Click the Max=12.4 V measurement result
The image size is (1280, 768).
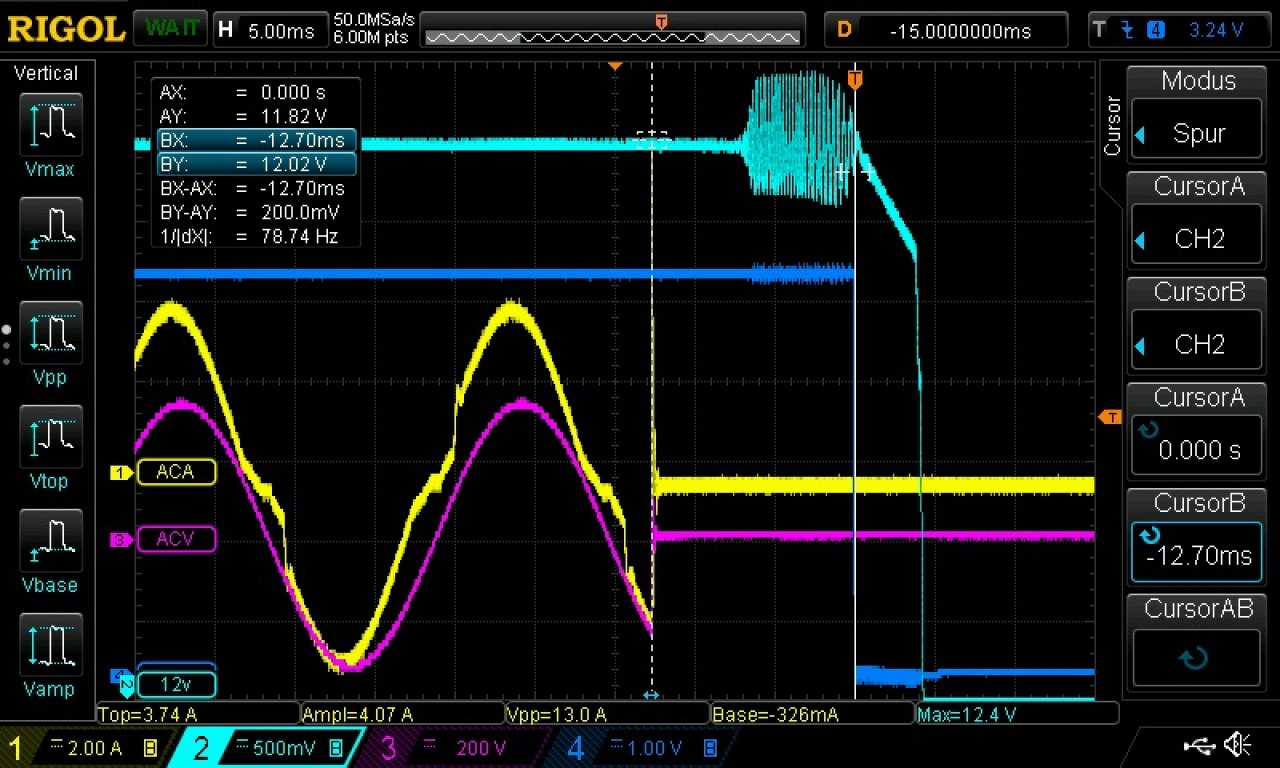click(1015, 714)
